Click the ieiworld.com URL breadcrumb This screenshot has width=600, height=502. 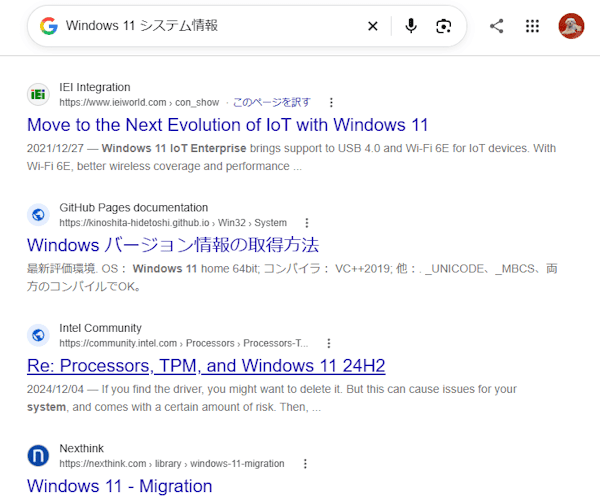(139, 103)
